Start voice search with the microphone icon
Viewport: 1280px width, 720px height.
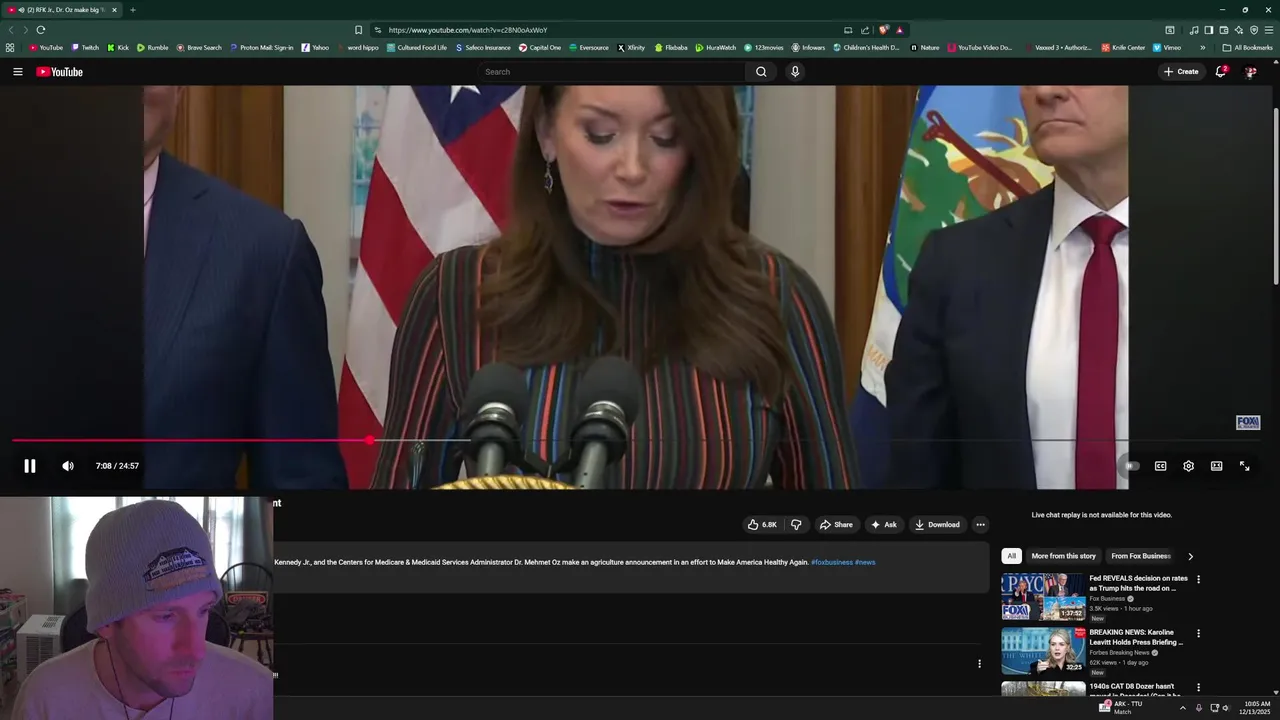point(795,72)
